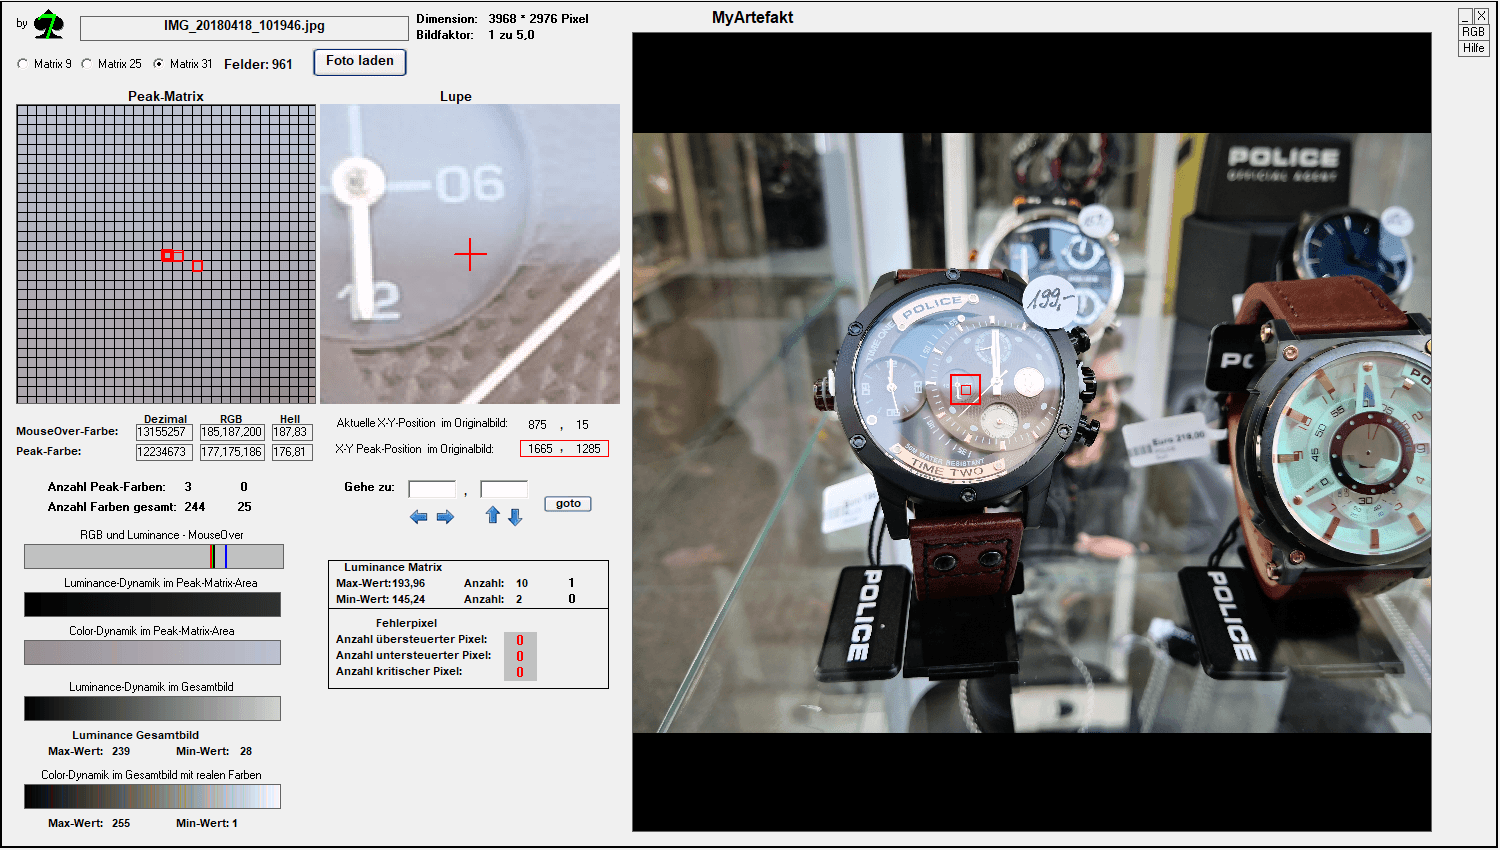Click the untersteuerter Pixel count indicator

pos(520,656)
